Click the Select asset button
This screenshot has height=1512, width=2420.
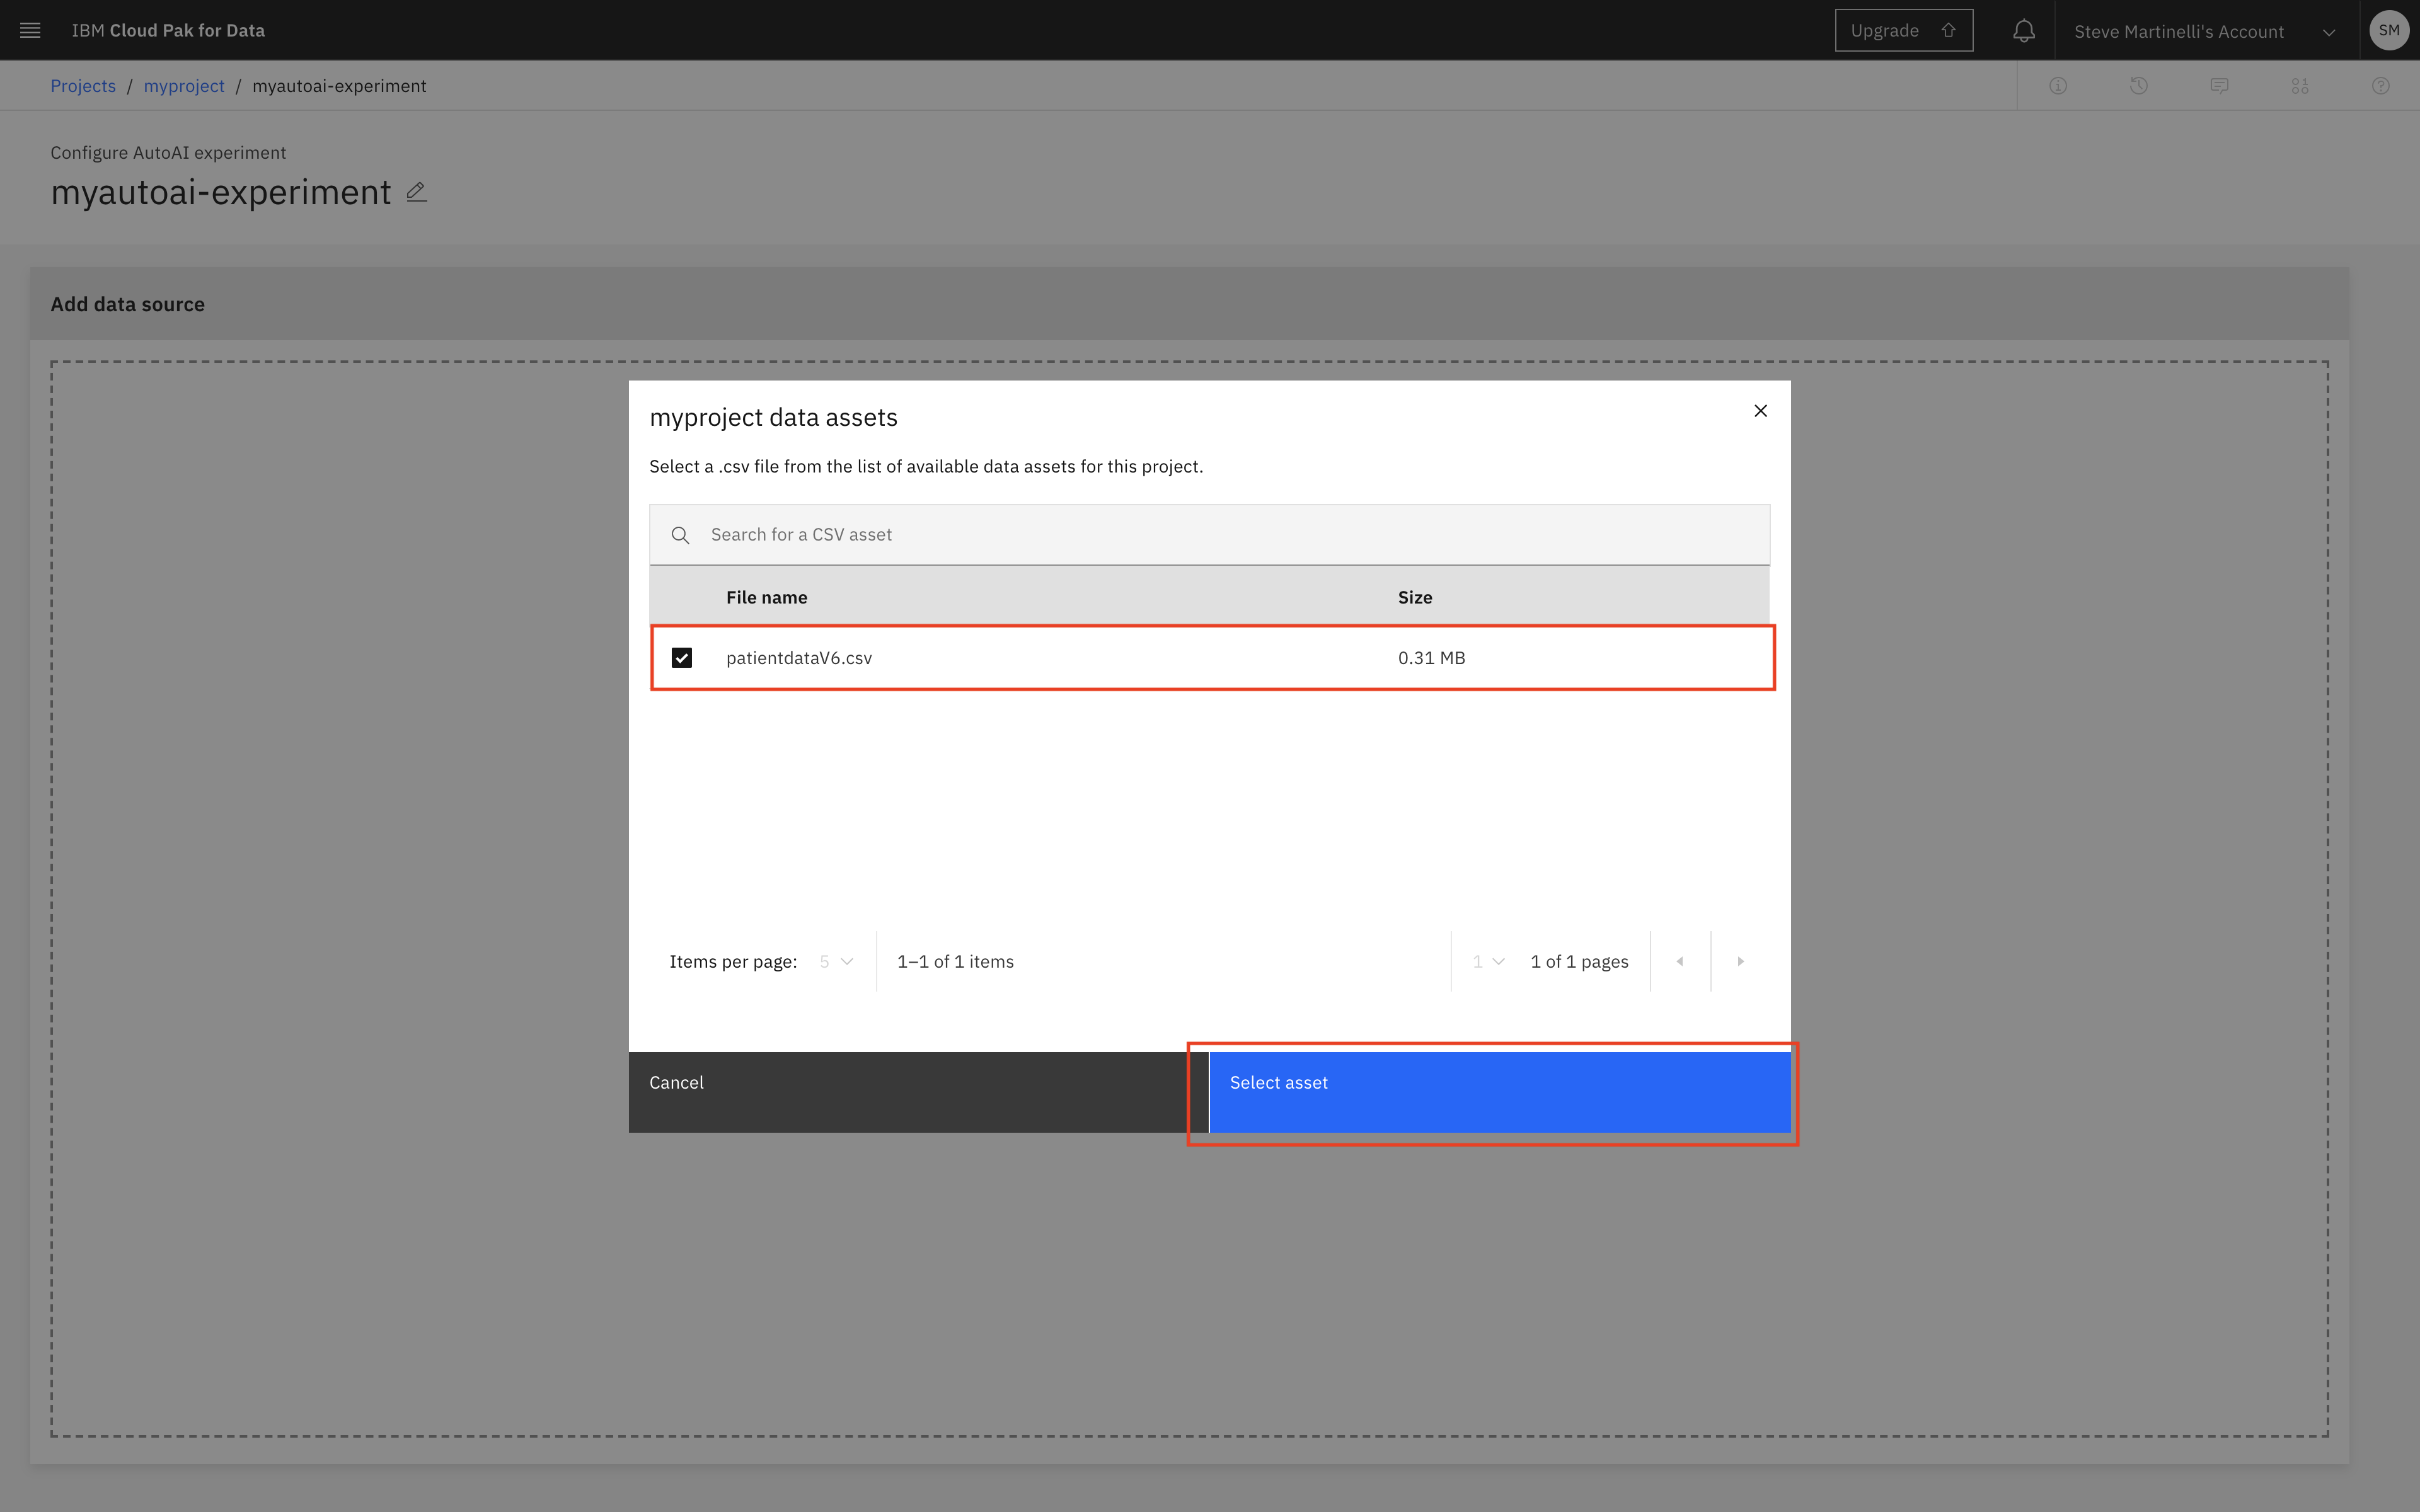tap(1499, 1091)
